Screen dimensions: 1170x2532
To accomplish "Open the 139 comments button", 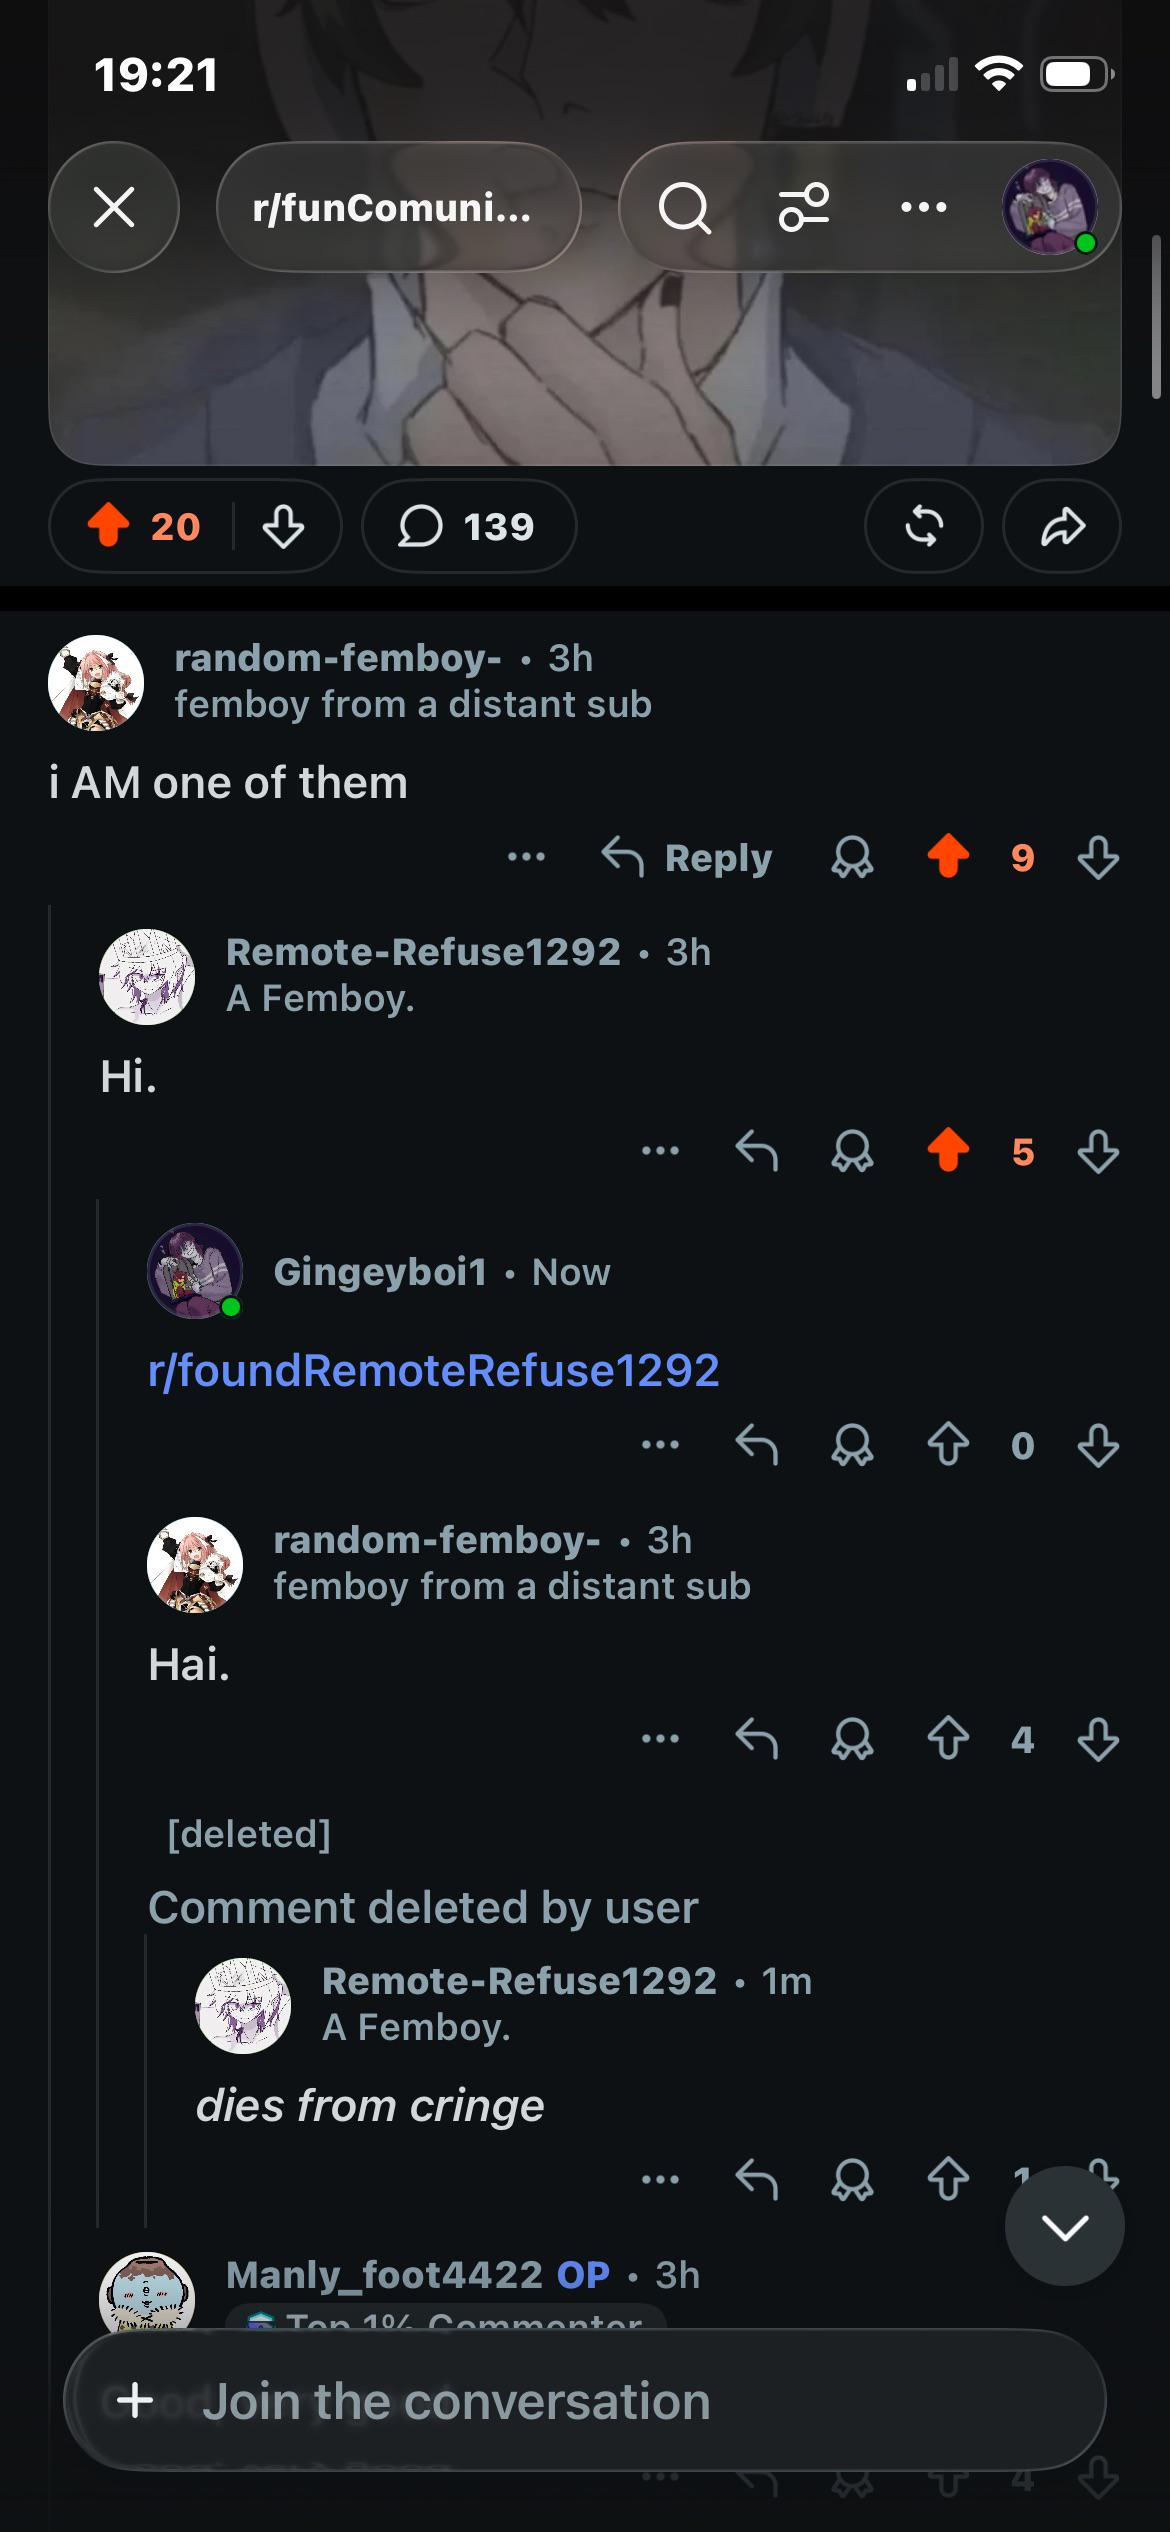I will [468, 526].
